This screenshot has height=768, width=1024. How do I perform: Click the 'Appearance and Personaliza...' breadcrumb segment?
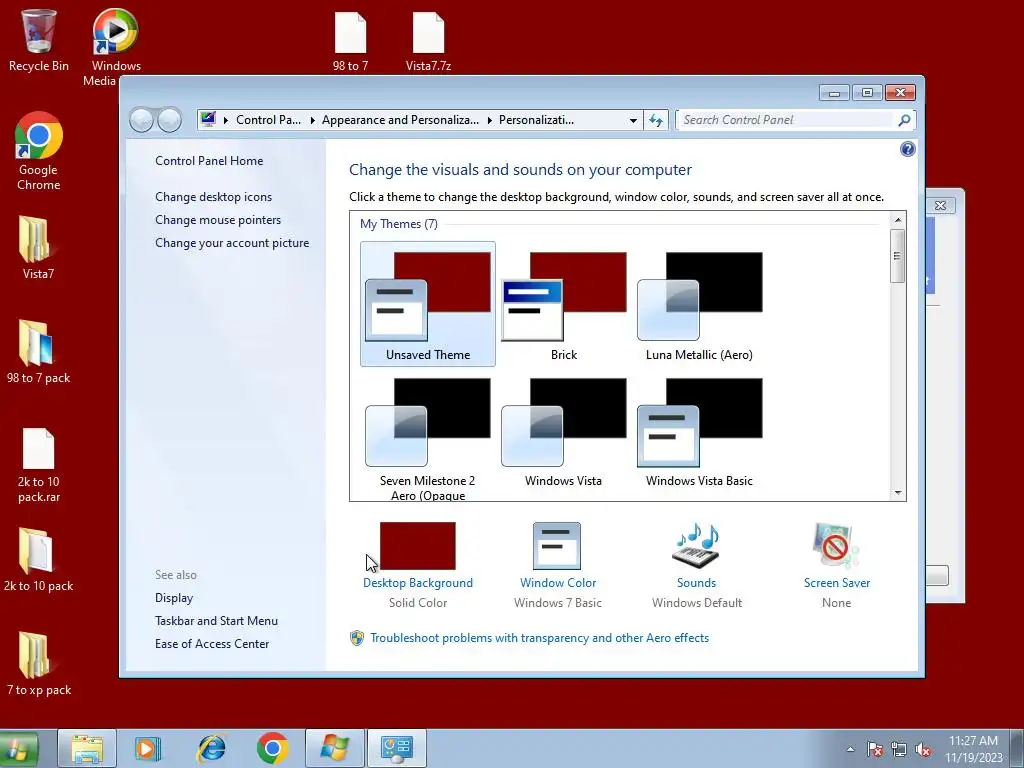click(x=400, y=120)
